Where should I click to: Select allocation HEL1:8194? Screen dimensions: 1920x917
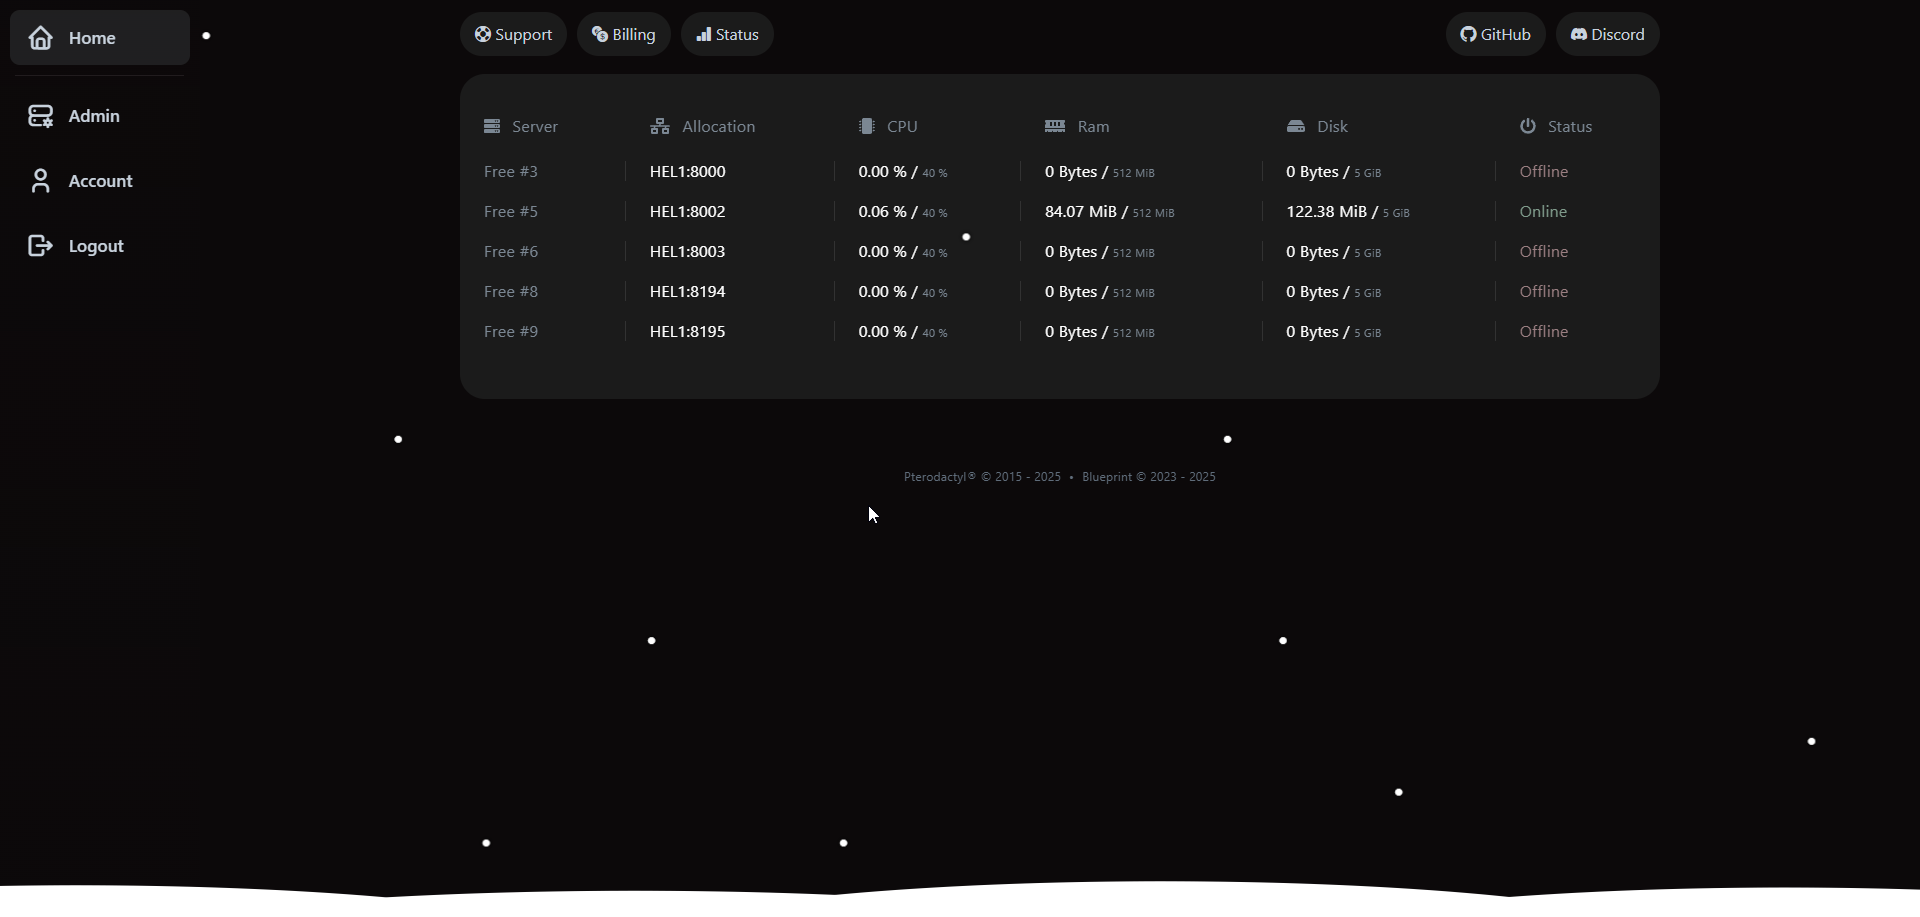tap(687, 291)
